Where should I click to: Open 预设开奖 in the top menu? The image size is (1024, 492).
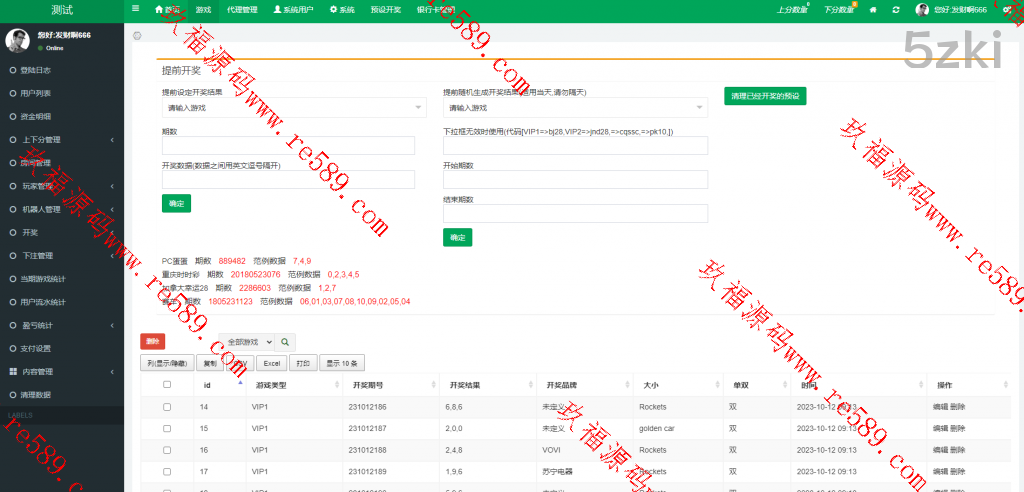click(384, 9)
